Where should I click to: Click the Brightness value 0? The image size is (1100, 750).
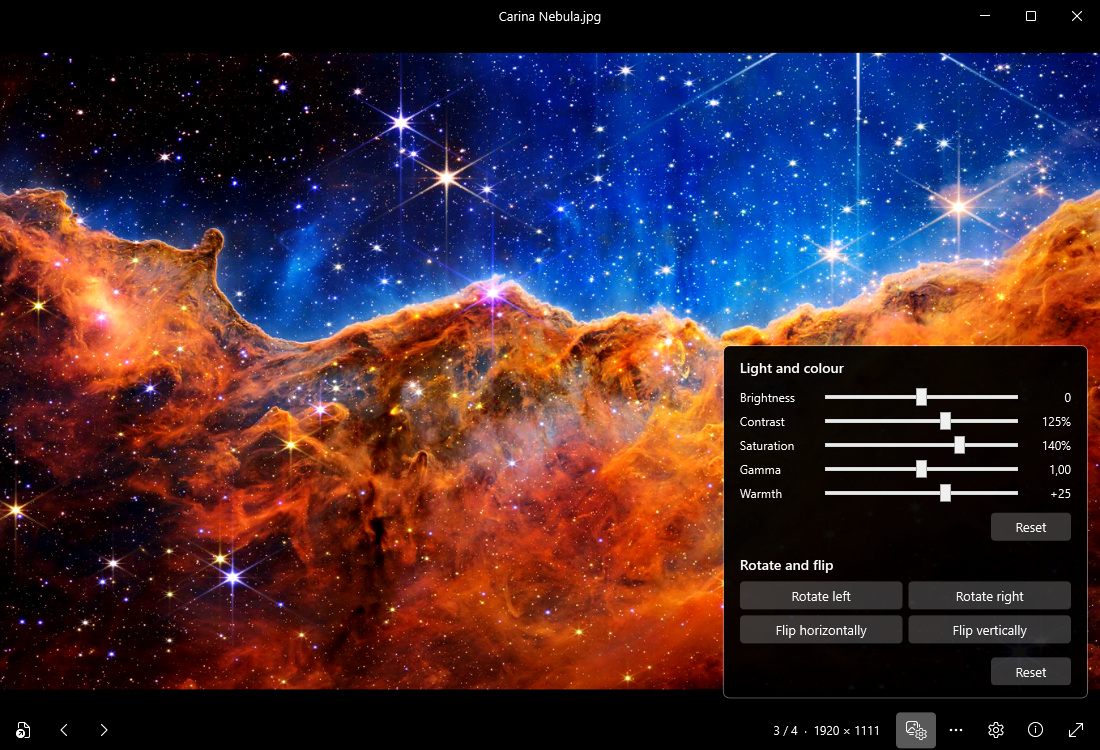pyautogui.click(x=1067, y=398)
